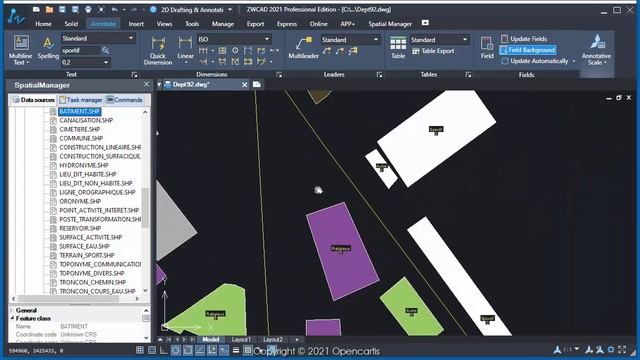Toggle Field Background
The height and width of the screenshot is (360, 640).
click(x=528, y=50)
